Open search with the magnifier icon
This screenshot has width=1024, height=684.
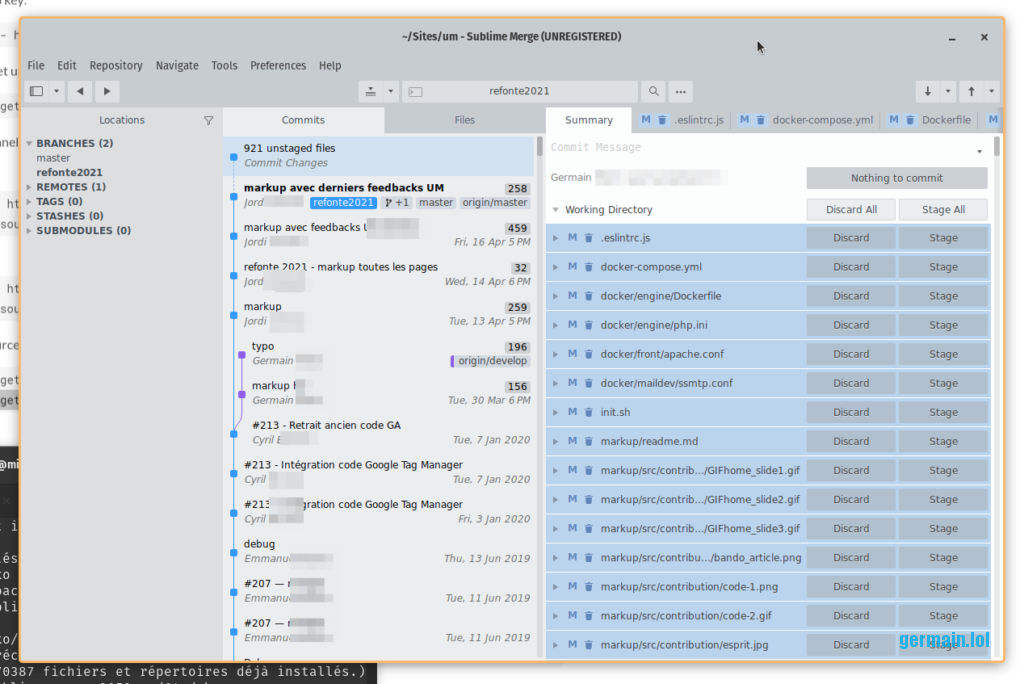point(653,91)
